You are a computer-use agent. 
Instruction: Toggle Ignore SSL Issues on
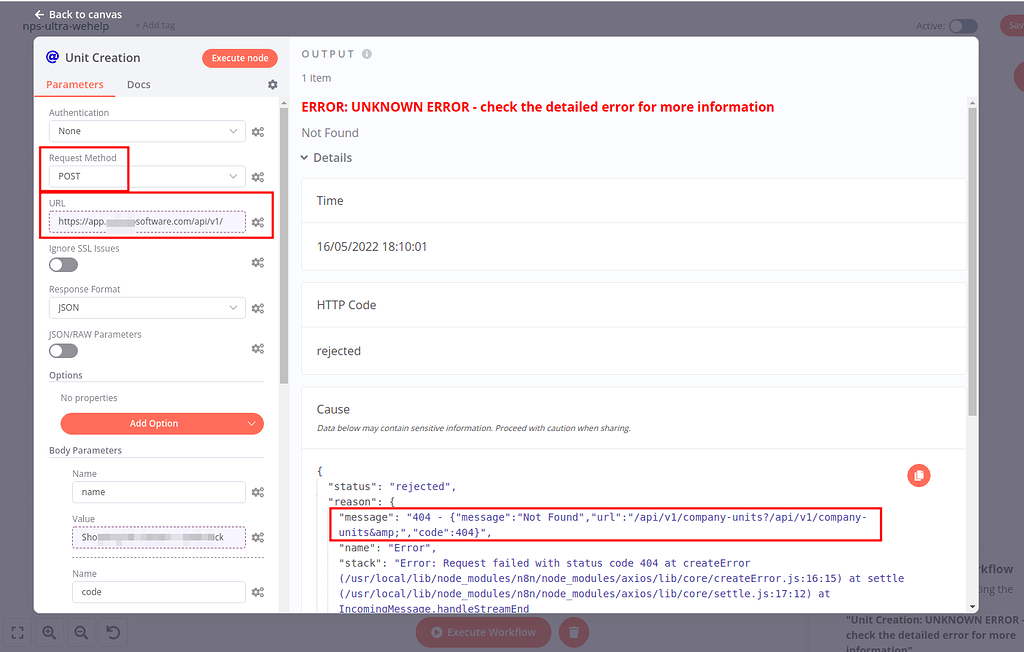point(63,264)
